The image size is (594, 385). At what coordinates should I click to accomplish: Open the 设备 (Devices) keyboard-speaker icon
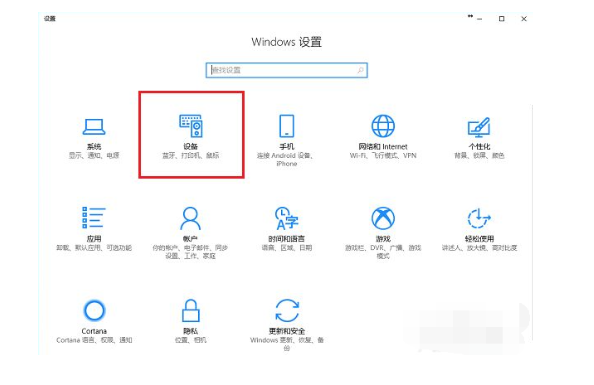191,126
